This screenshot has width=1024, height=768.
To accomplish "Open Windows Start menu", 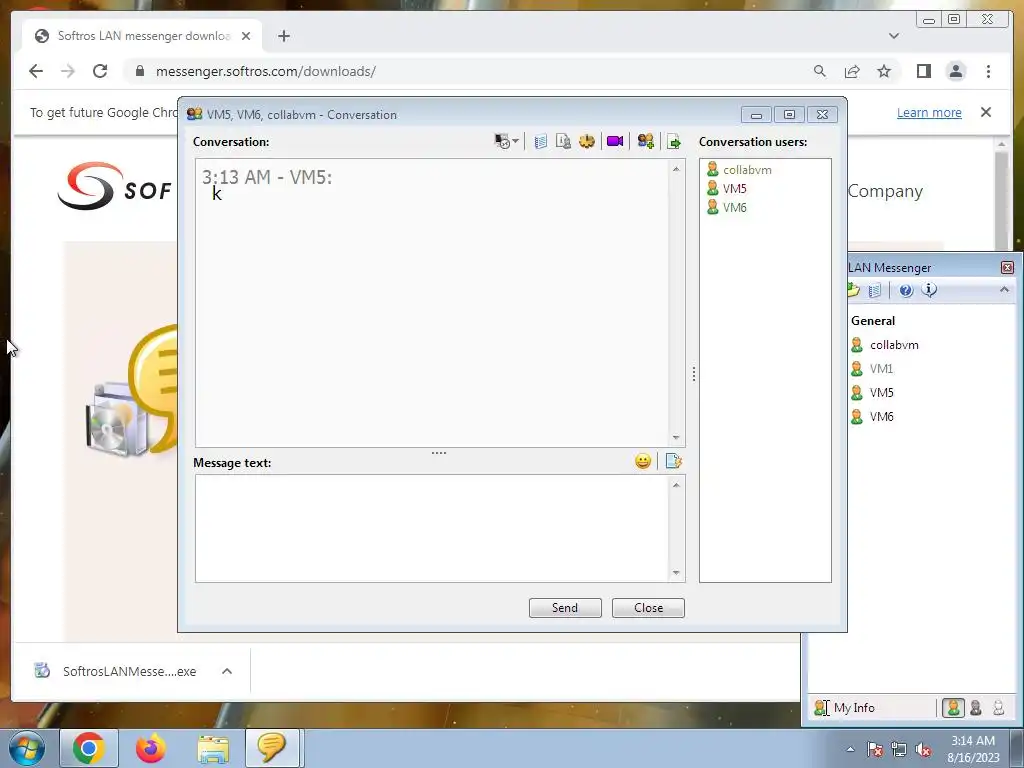I will [27, 748].
